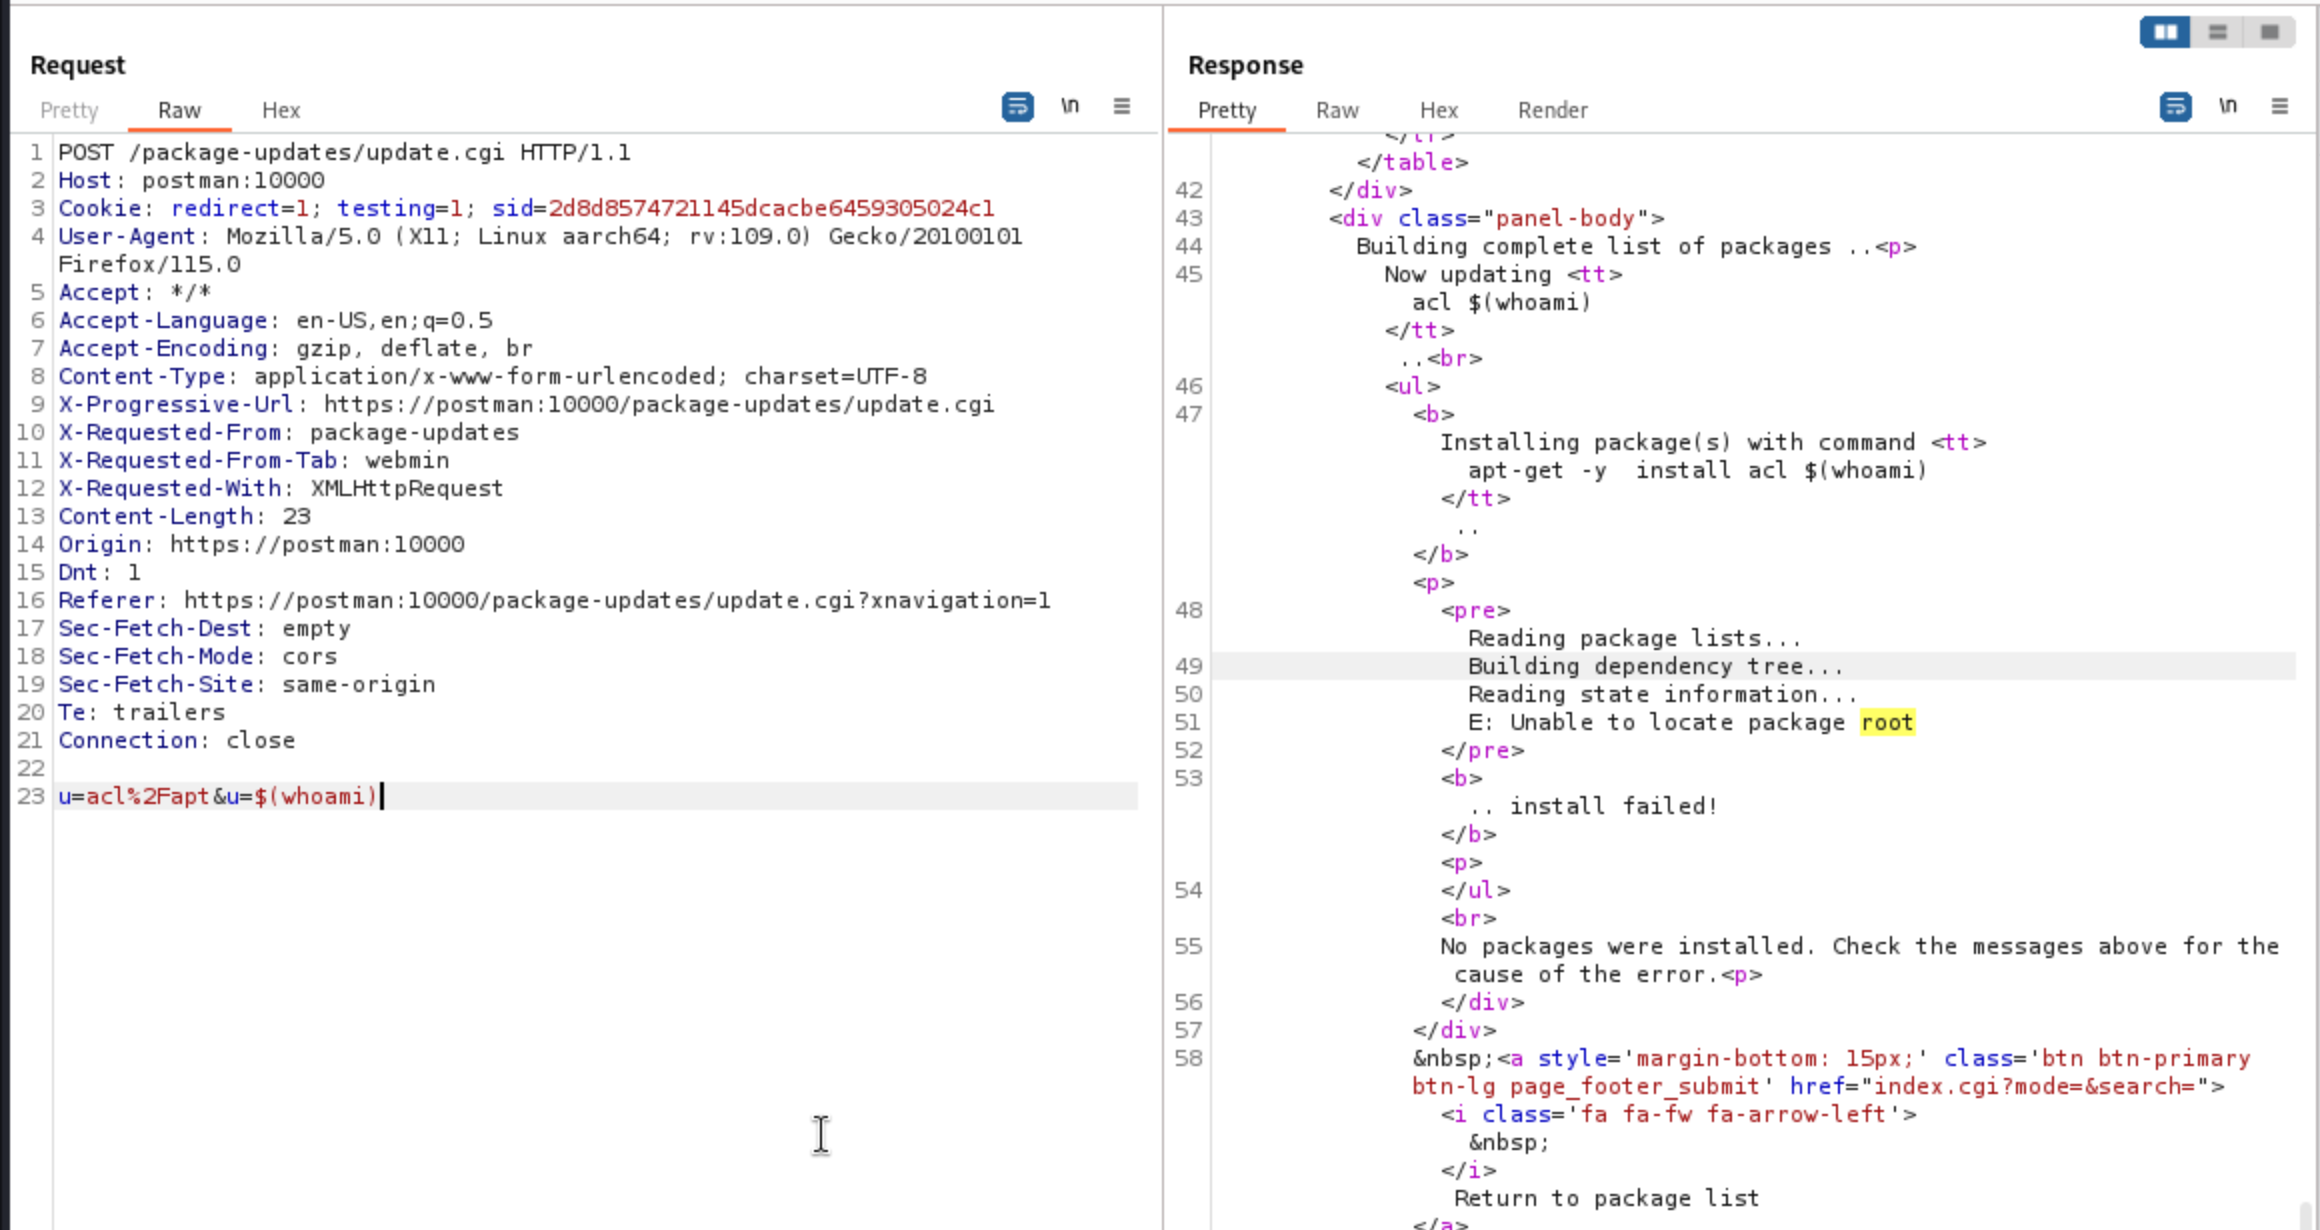Select the Raw tab in Request
Image resolution: width=2320 pixels, height=1230 pixels.
[x=179, y=110]
